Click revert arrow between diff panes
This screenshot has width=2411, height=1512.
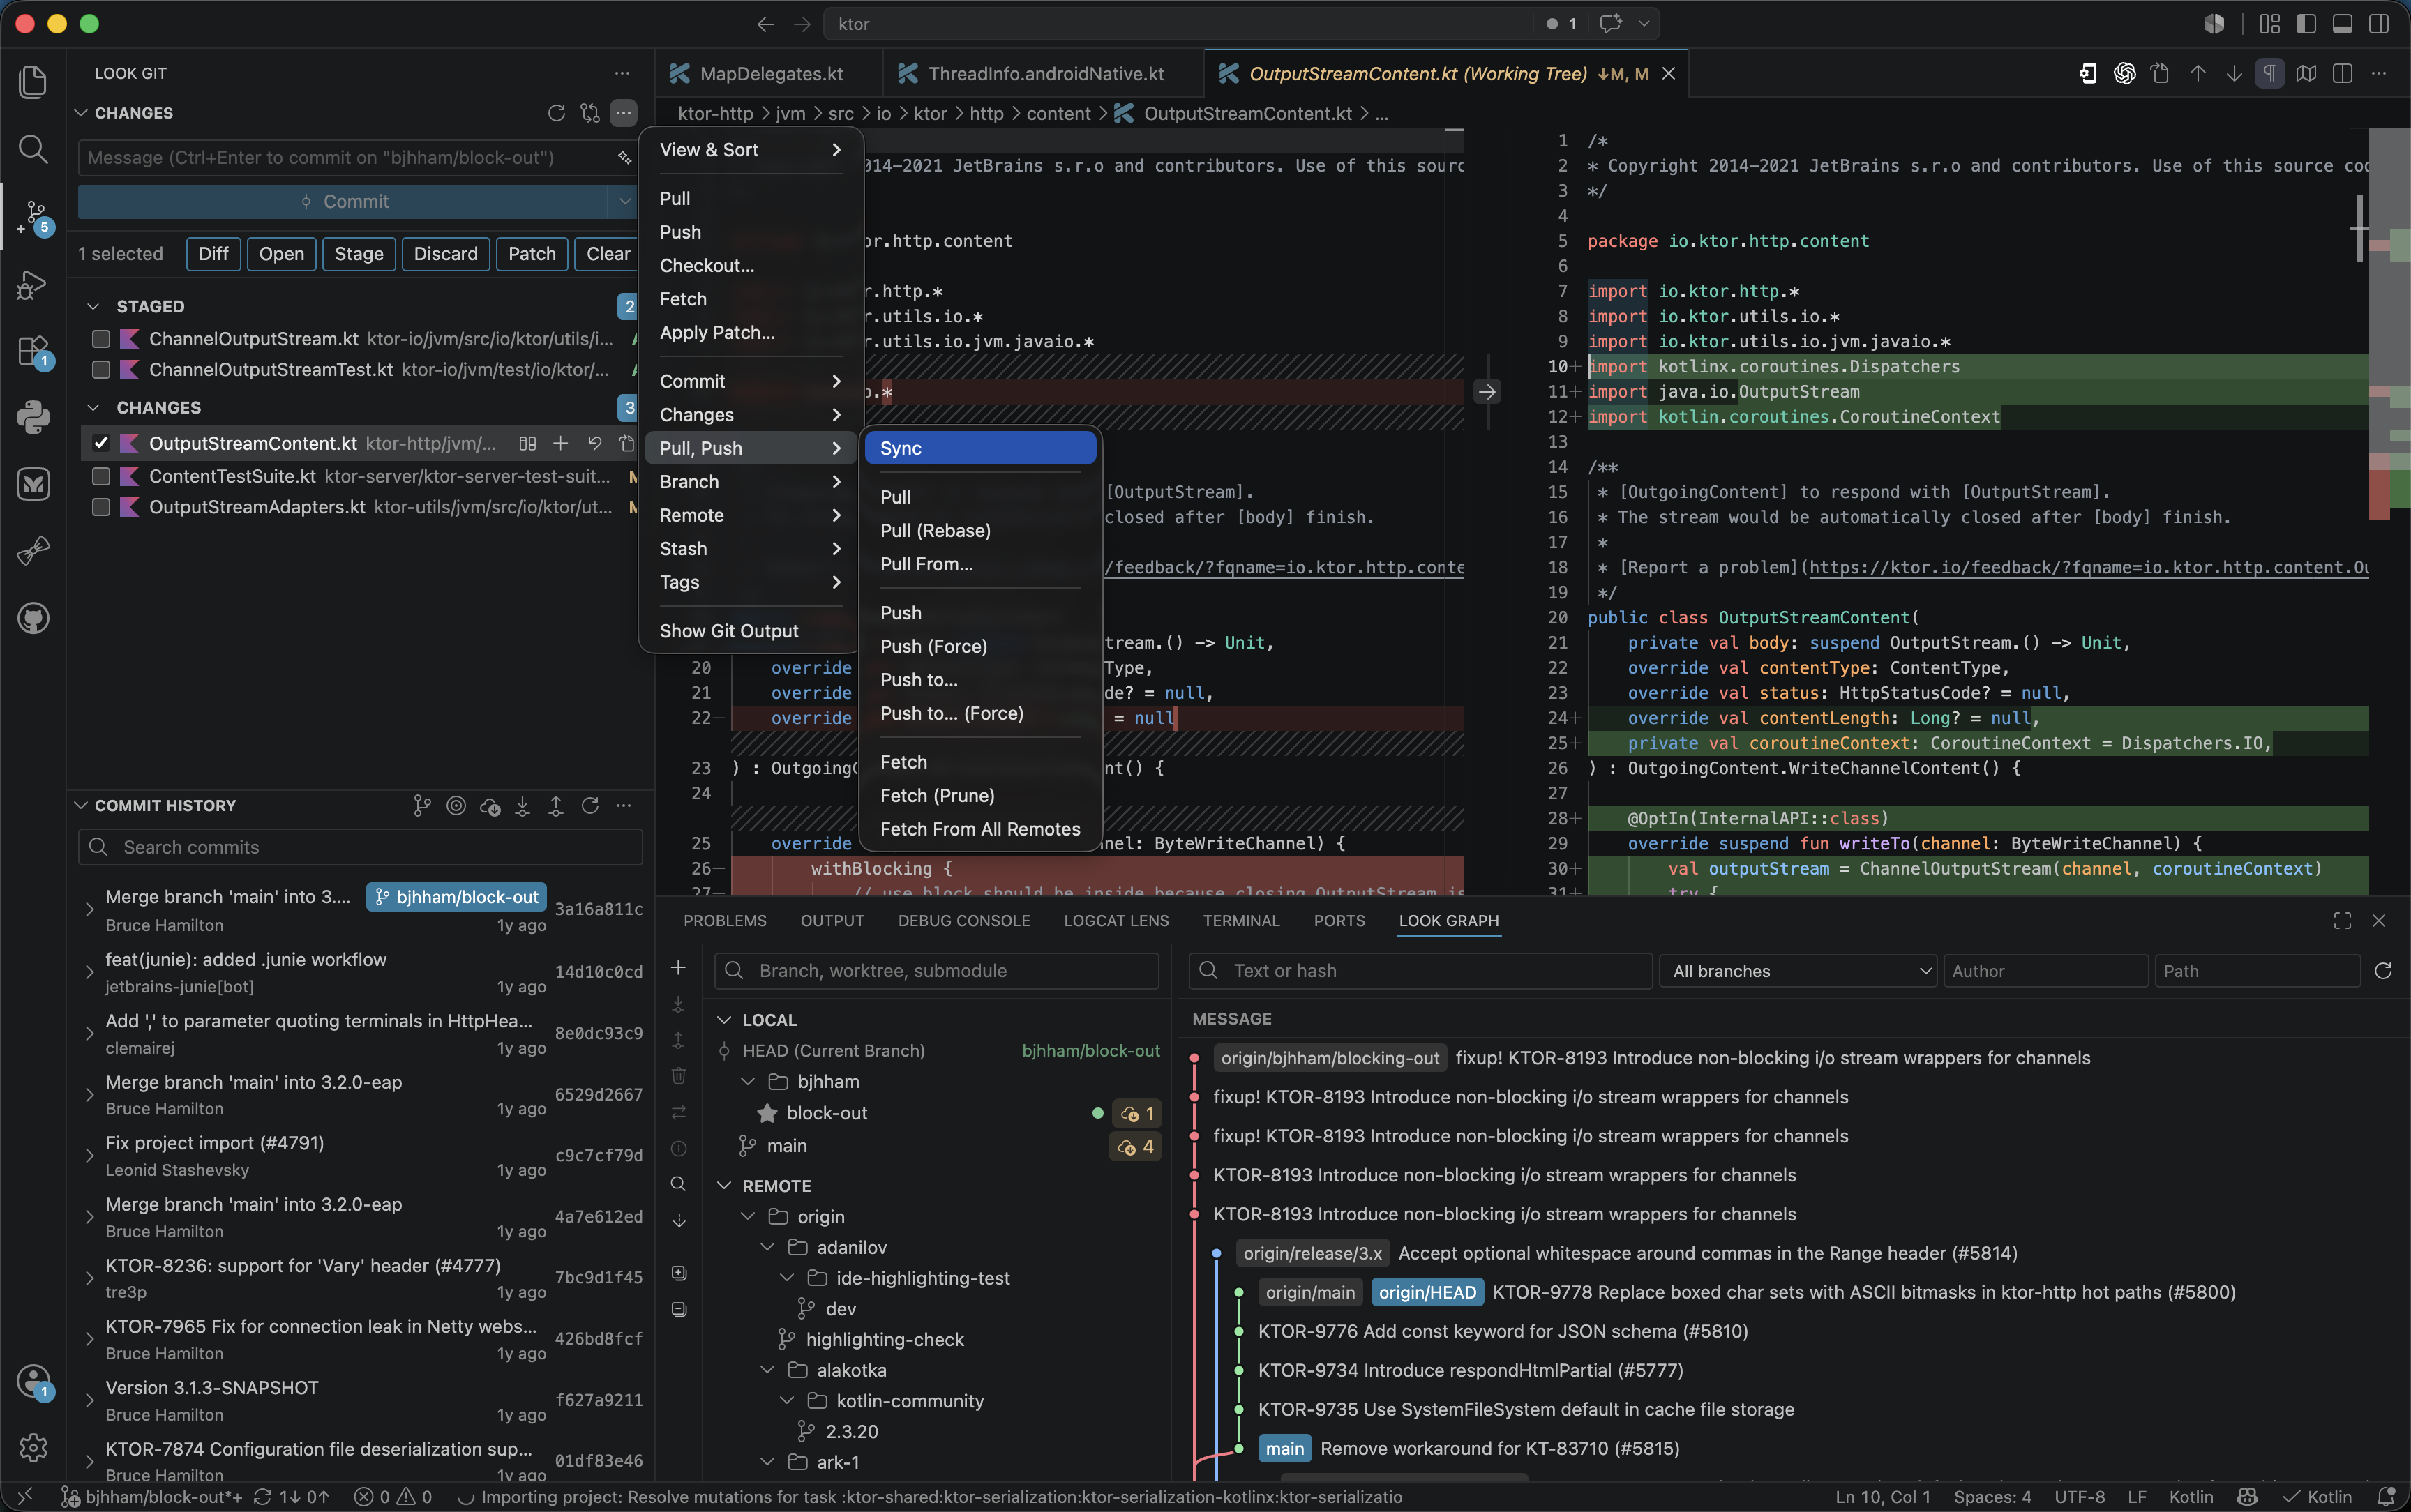click(1487, 392)
